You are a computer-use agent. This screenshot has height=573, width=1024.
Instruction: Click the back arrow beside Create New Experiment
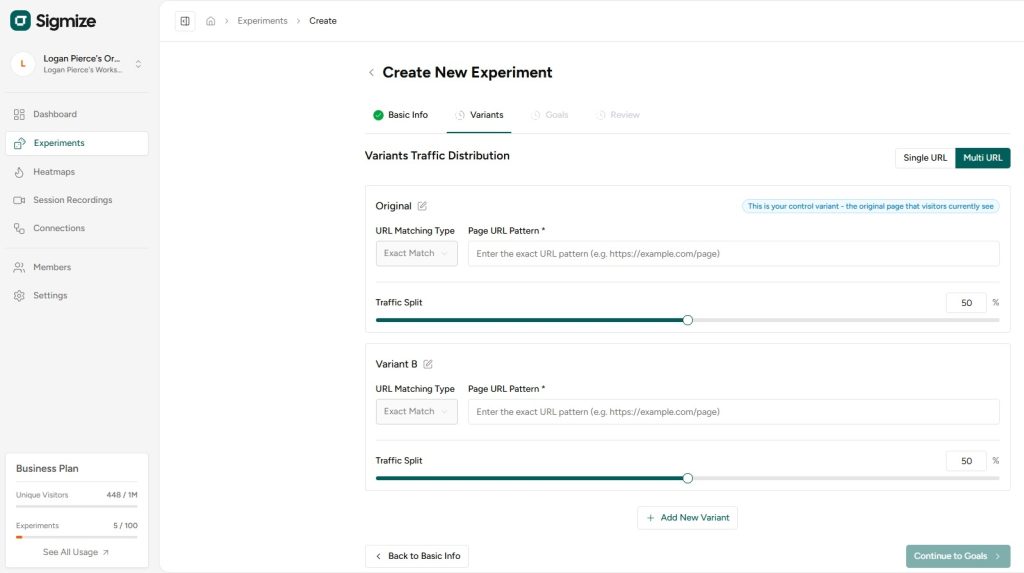(x=372, y=73)
